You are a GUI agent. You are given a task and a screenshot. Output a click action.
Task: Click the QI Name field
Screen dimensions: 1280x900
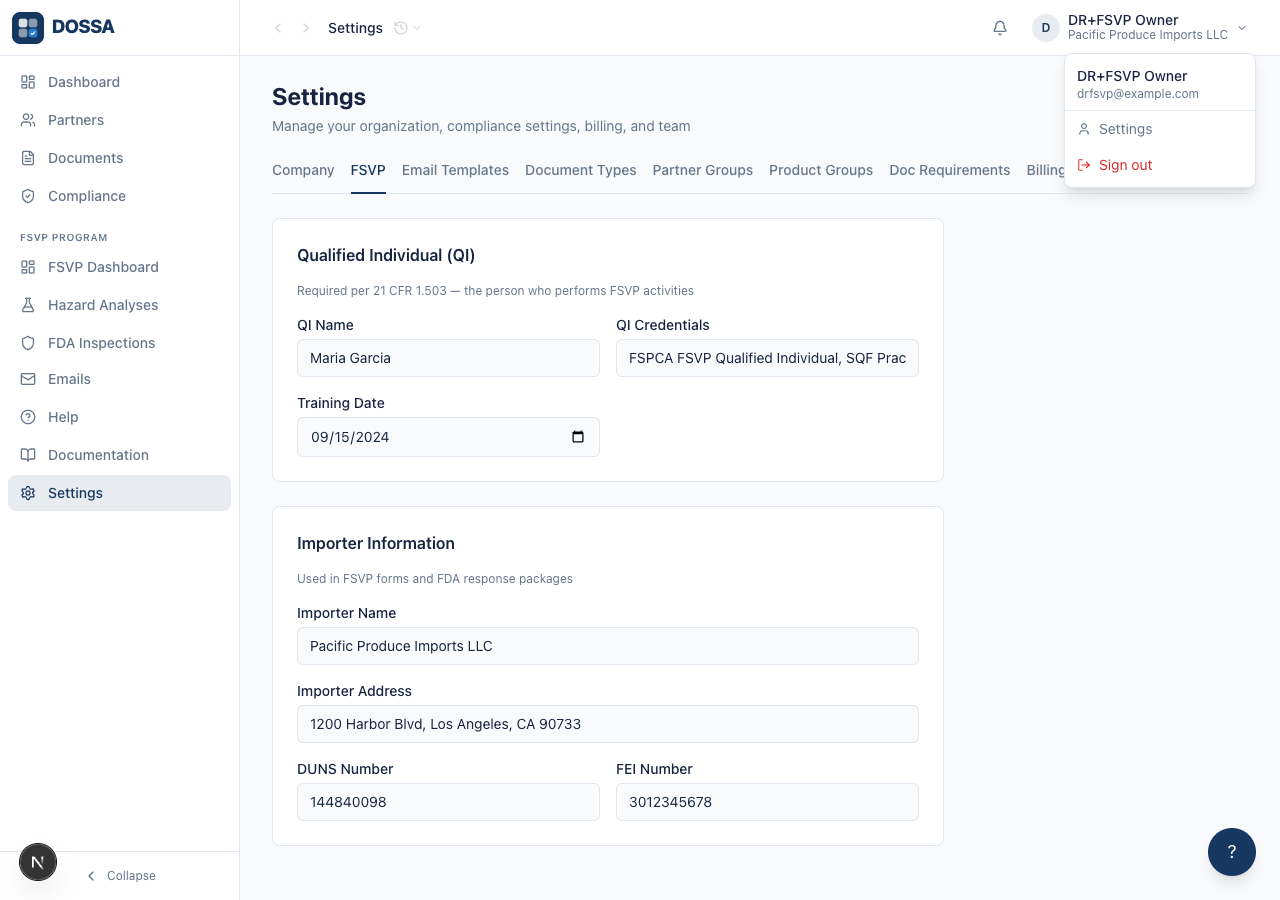click(448, 358)
